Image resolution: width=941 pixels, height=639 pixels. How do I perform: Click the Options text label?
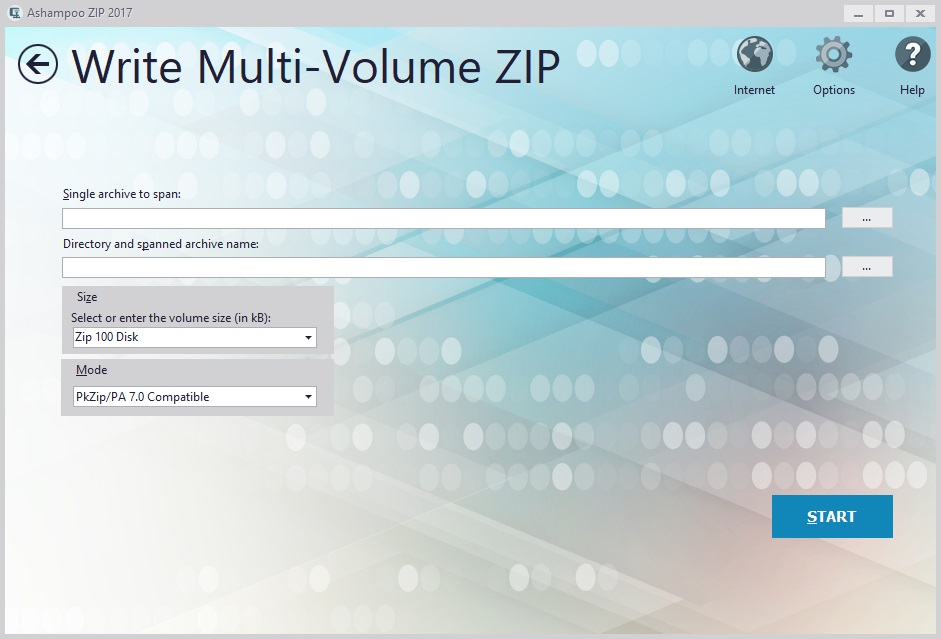pos(833,90)
